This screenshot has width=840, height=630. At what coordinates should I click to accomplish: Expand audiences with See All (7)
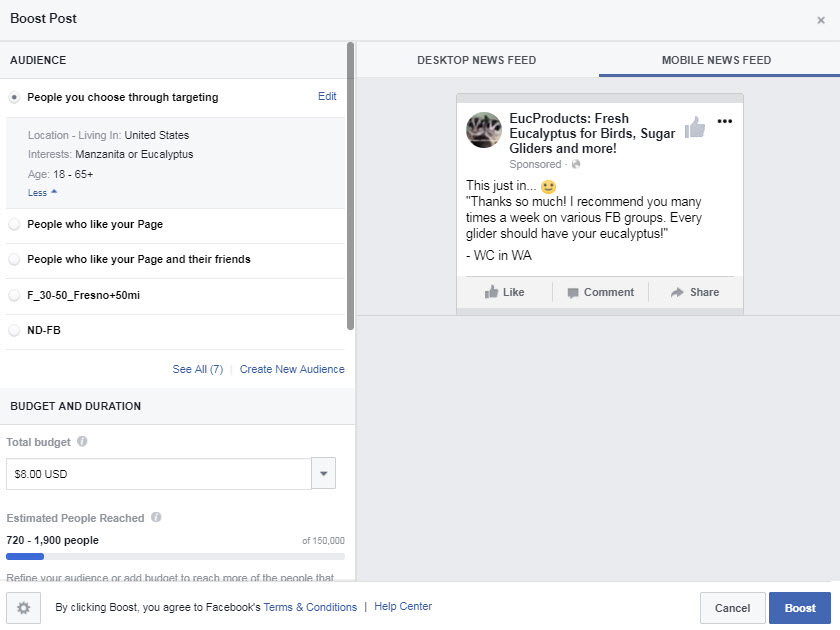(x=197, y=369)
